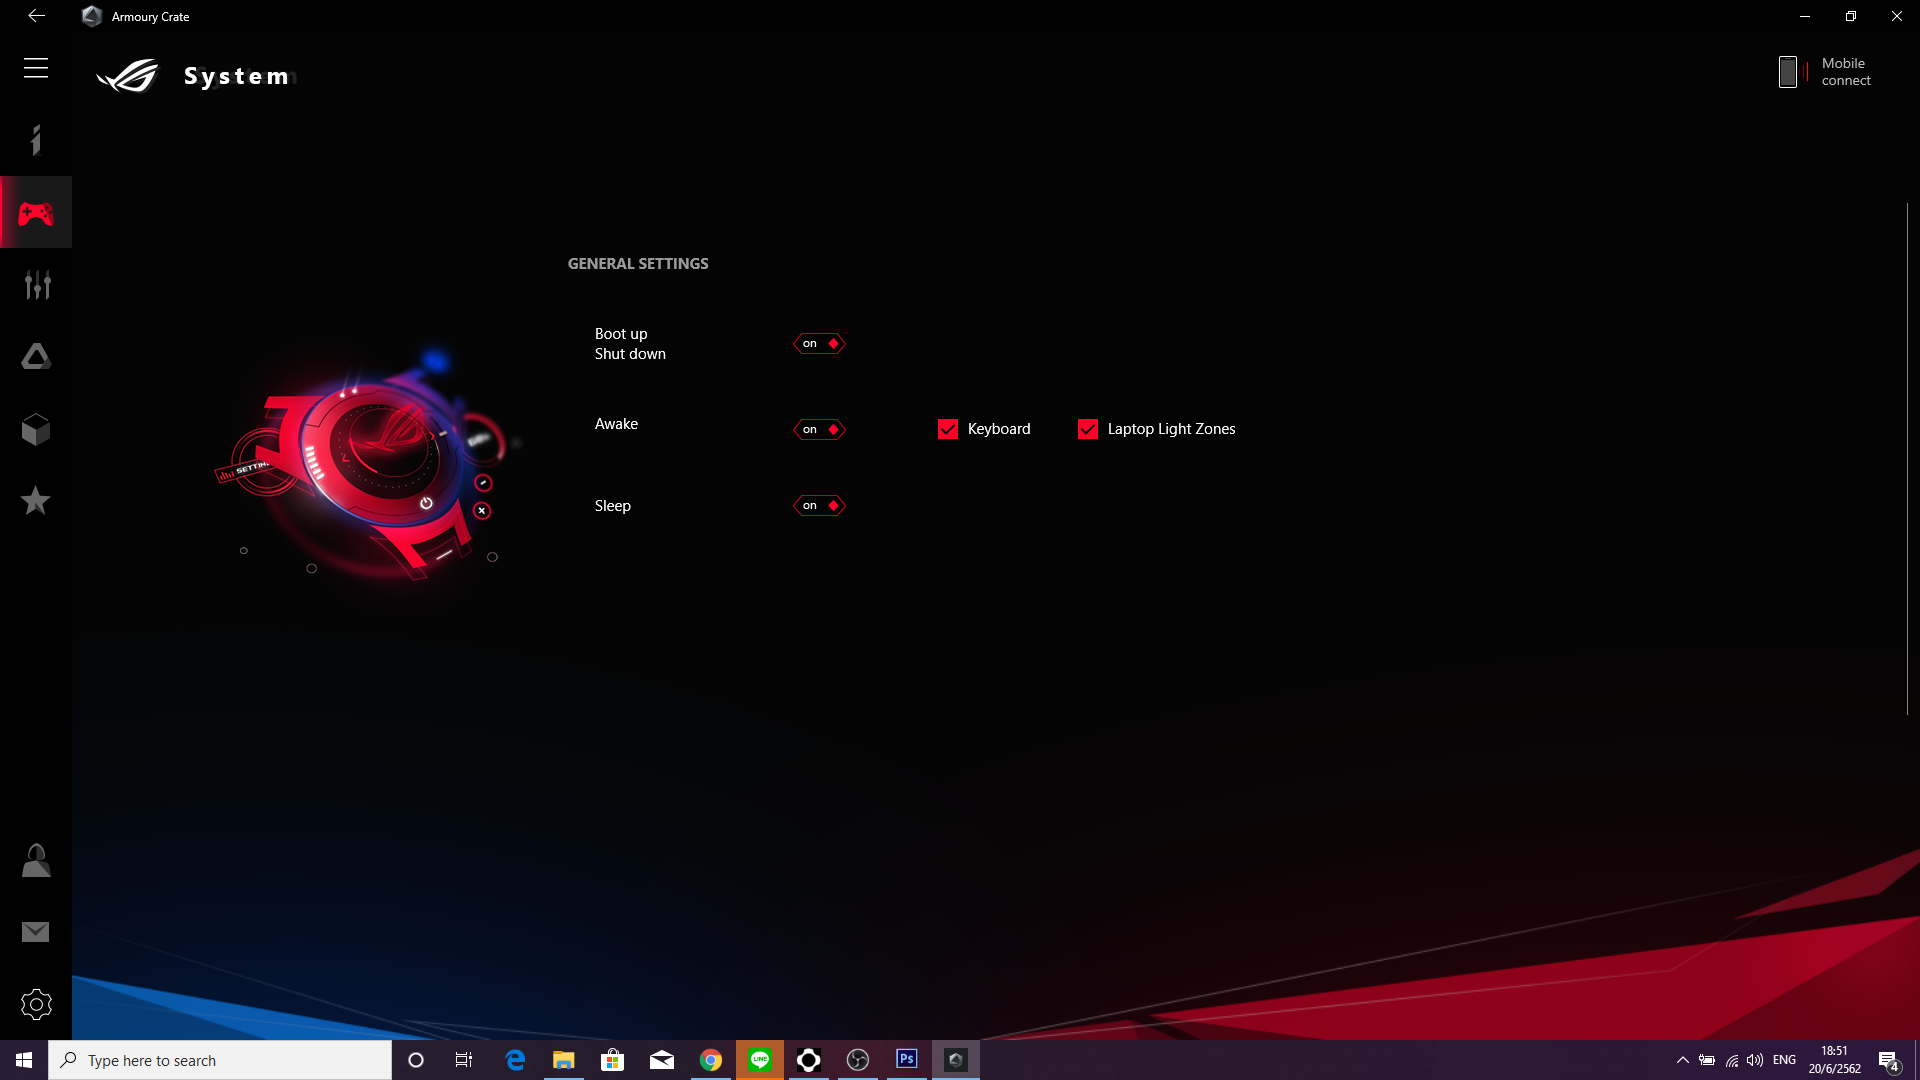Toggle the Awake lighting switch

[x=819, y=430]
